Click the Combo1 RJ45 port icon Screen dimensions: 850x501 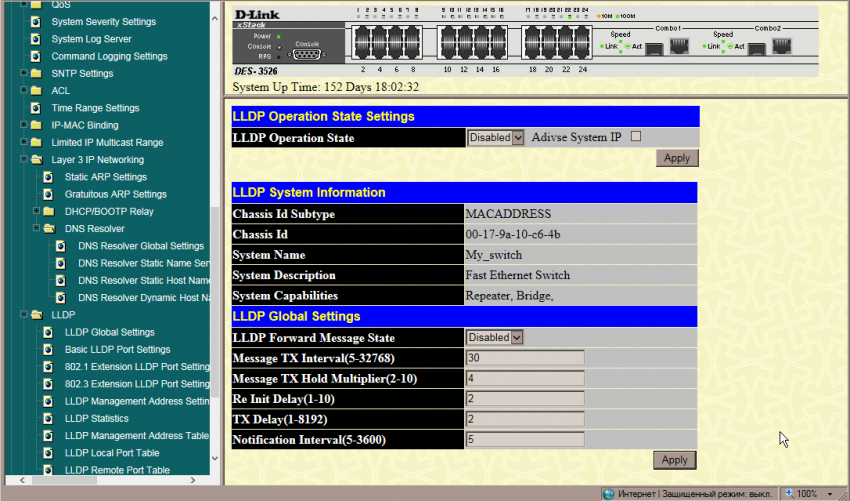pos(678,47)
